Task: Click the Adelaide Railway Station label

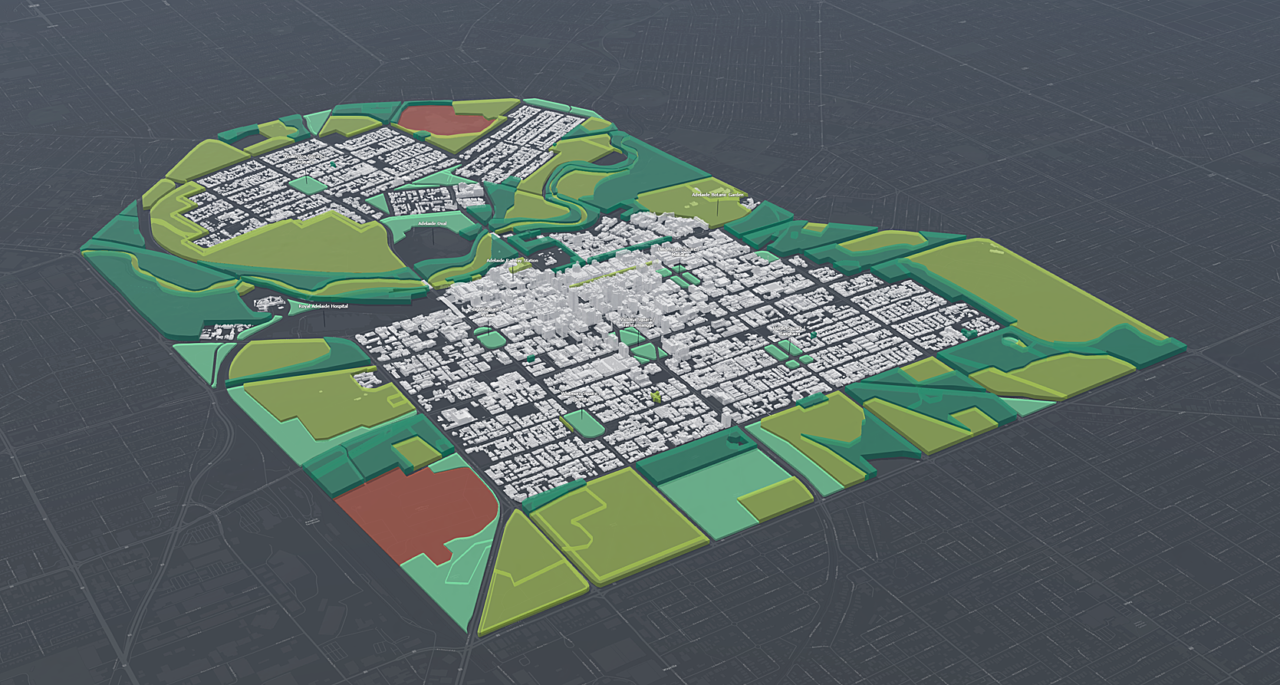Action: 512,260
